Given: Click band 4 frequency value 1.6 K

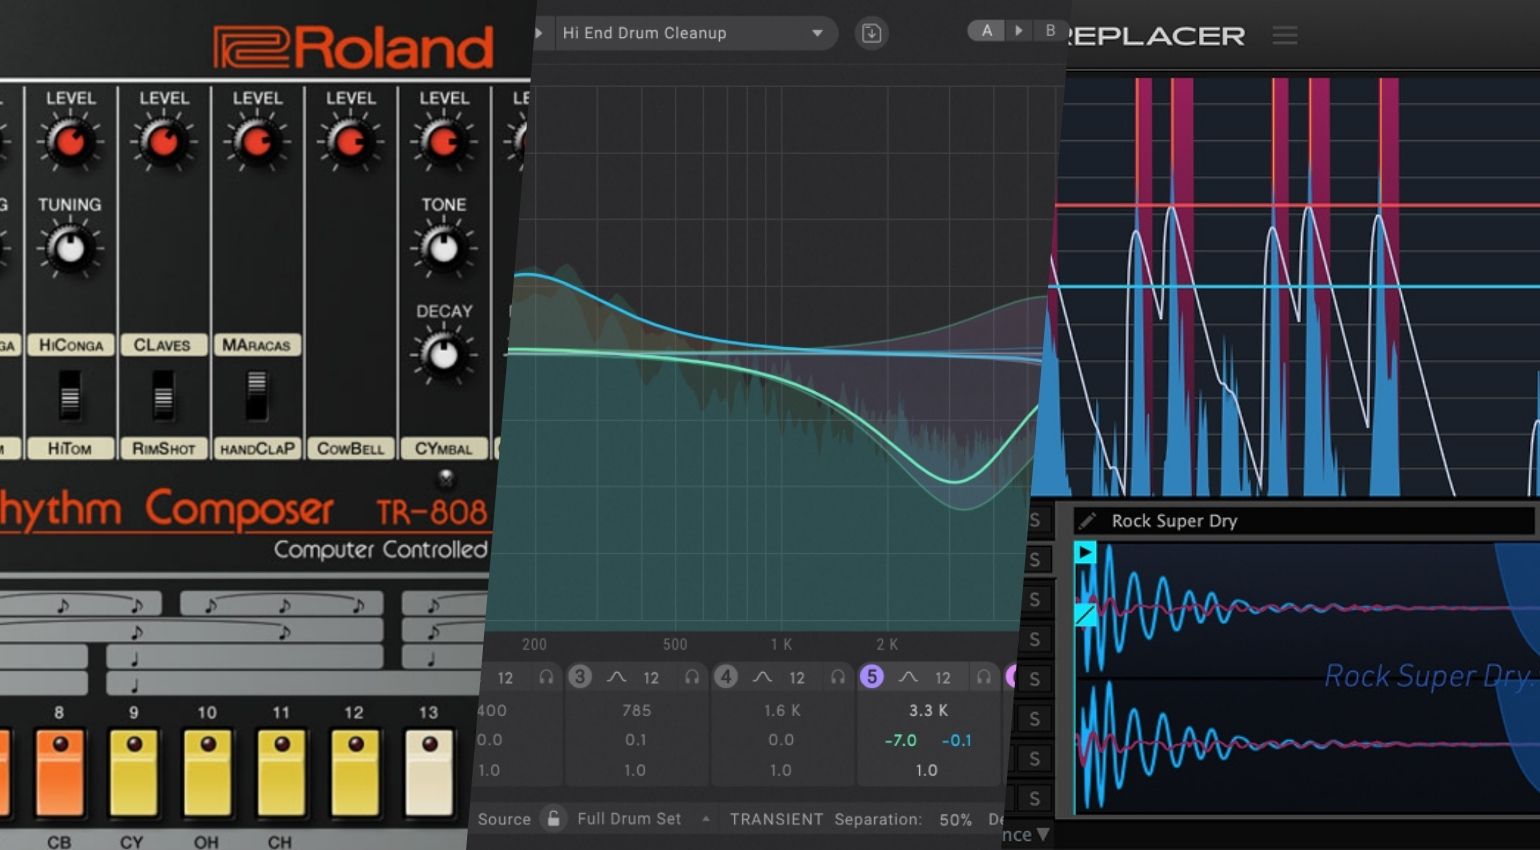Looking at the screenshot, I should tap(781, 710).
